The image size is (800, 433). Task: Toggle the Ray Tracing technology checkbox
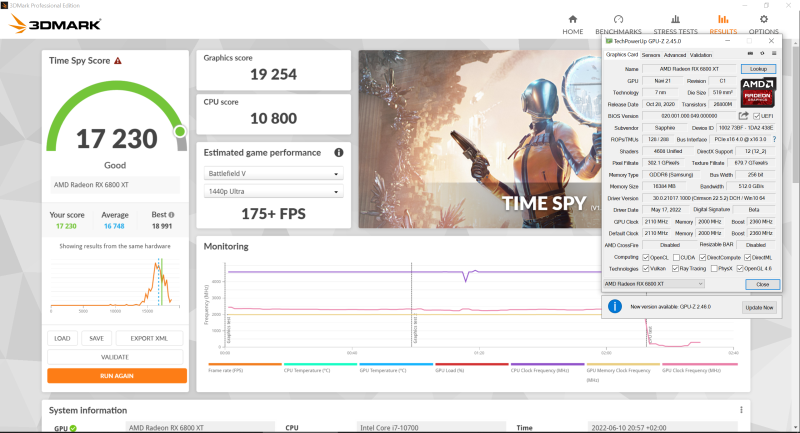click(x=678, y=268)
